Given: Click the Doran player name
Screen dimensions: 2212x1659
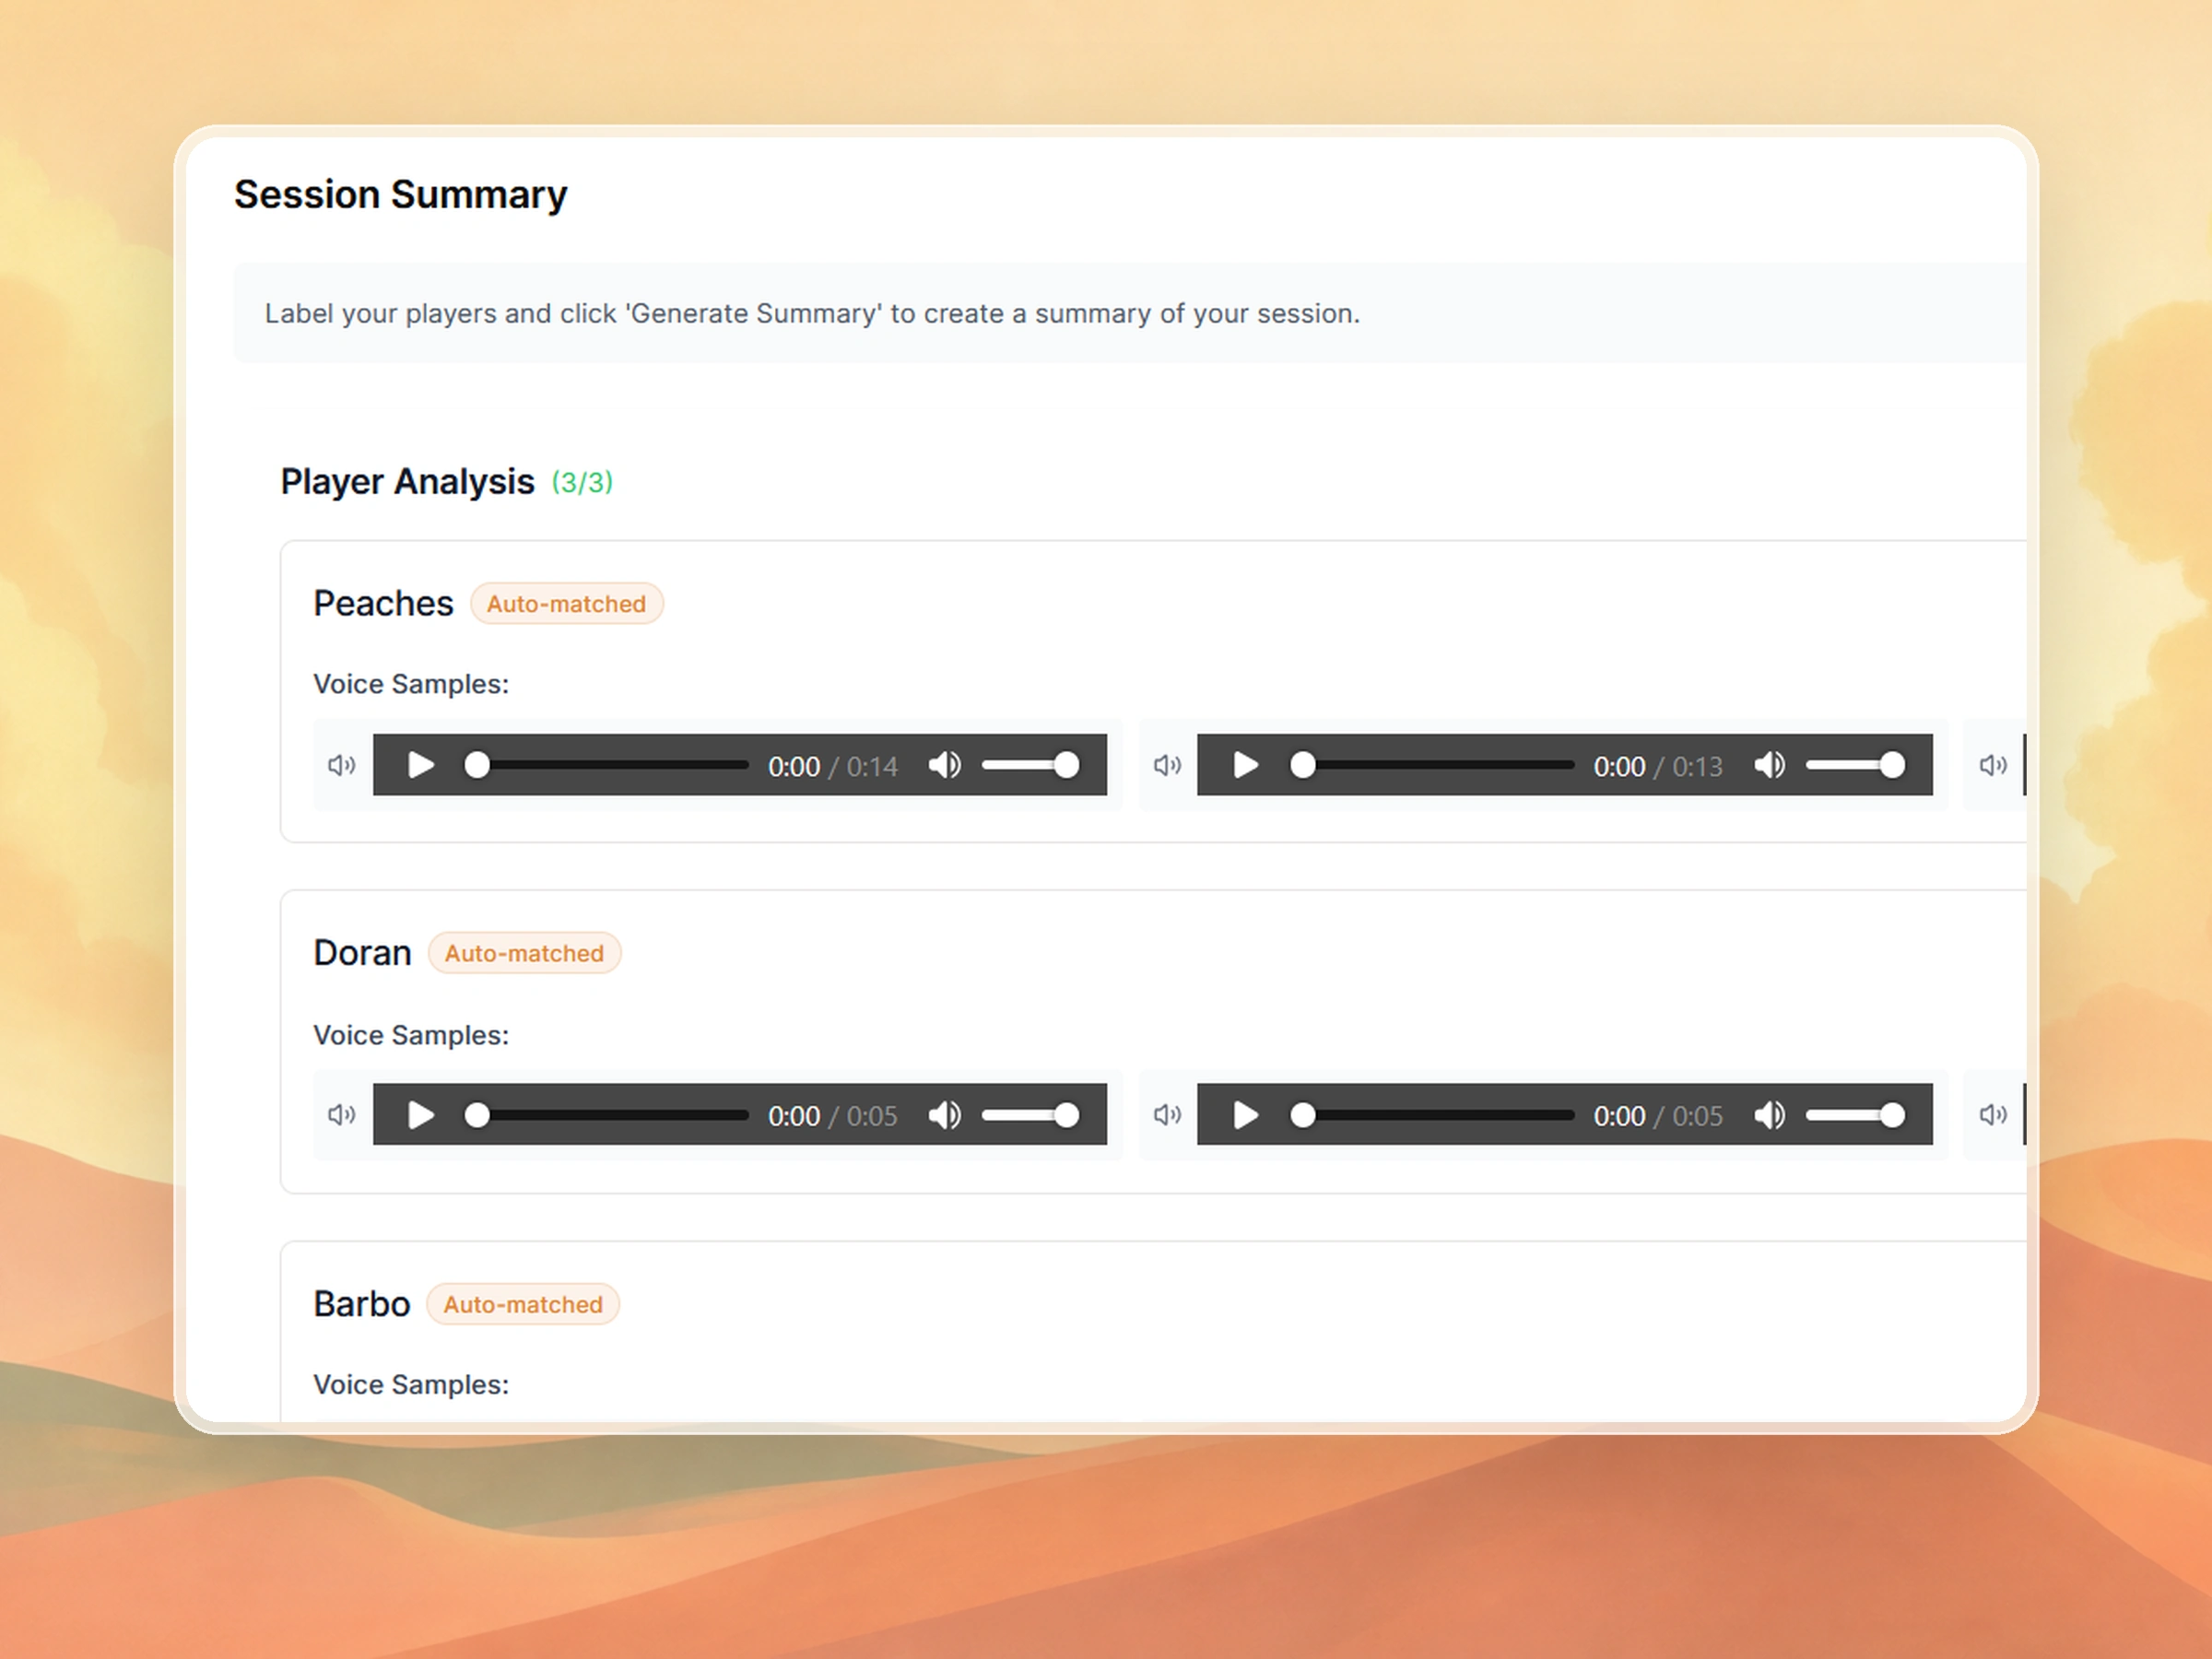Looking at the screenshot, I should tap(362, 953).
